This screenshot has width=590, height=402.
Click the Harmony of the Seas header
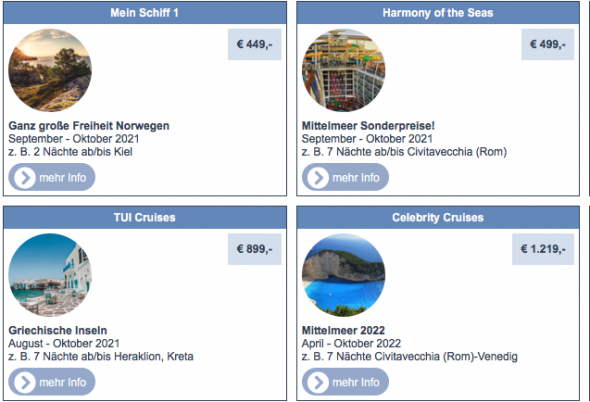pos(438,13)
